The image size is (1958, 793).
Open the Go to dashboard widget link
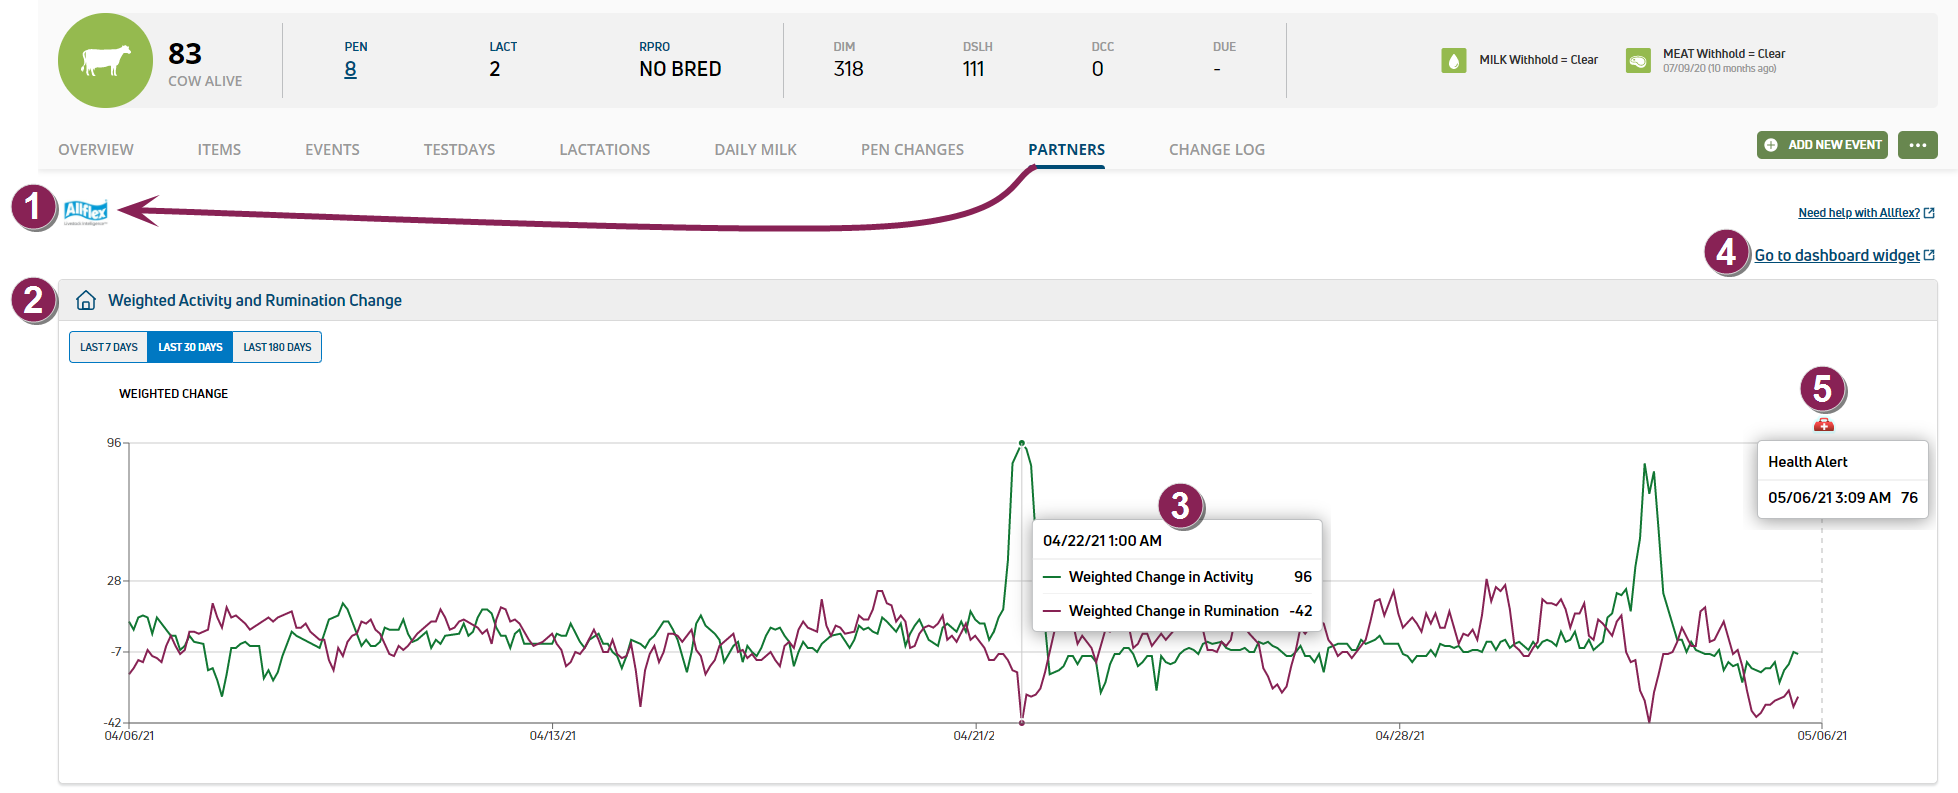[1837, 256]
